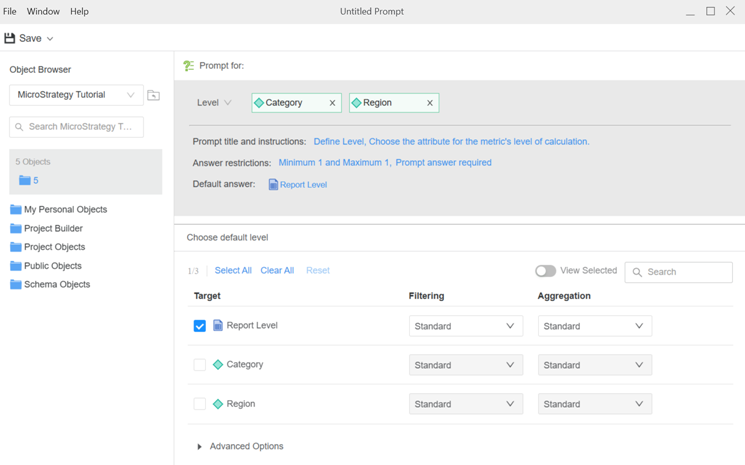Image resolution: width=745 pixels, height=465 pixels.
Task: Remove the Region attribute chip
Action: coord(430,103)
